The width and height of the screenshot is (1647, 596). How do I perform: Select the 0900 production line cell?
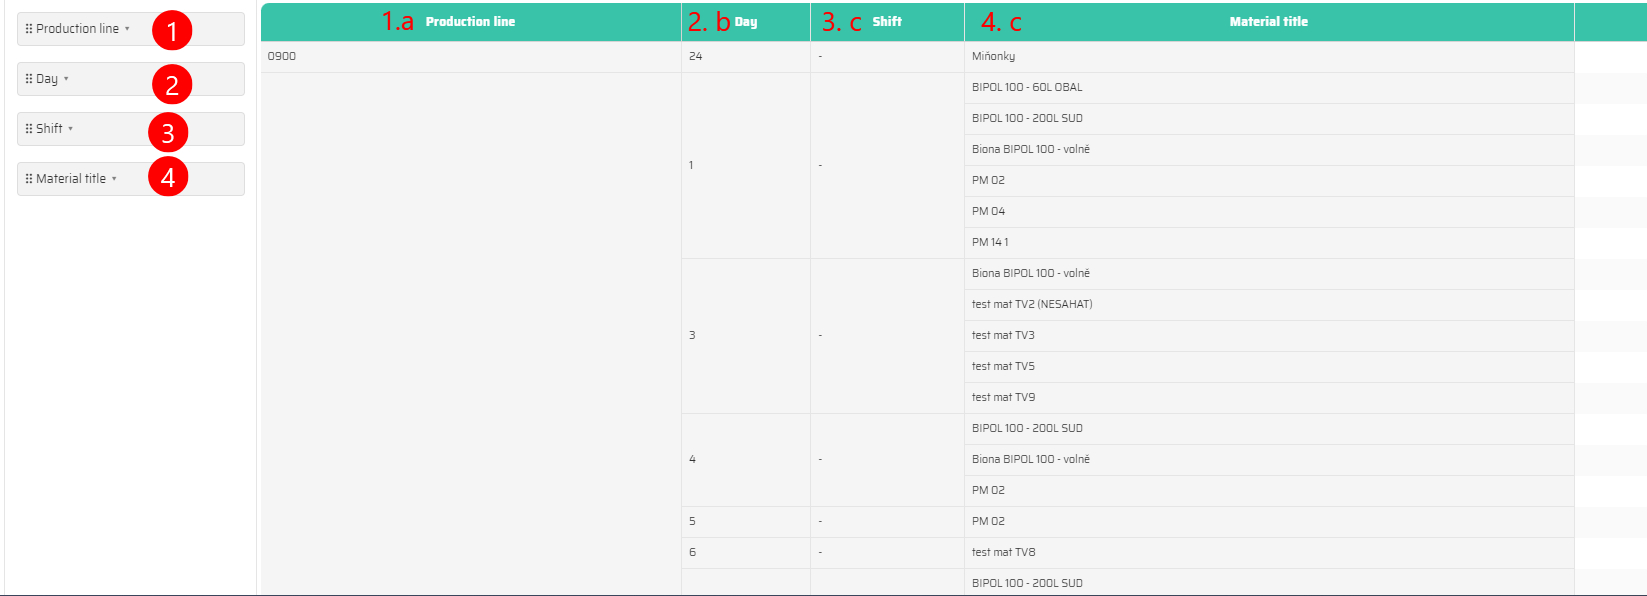tap(282, 57)
